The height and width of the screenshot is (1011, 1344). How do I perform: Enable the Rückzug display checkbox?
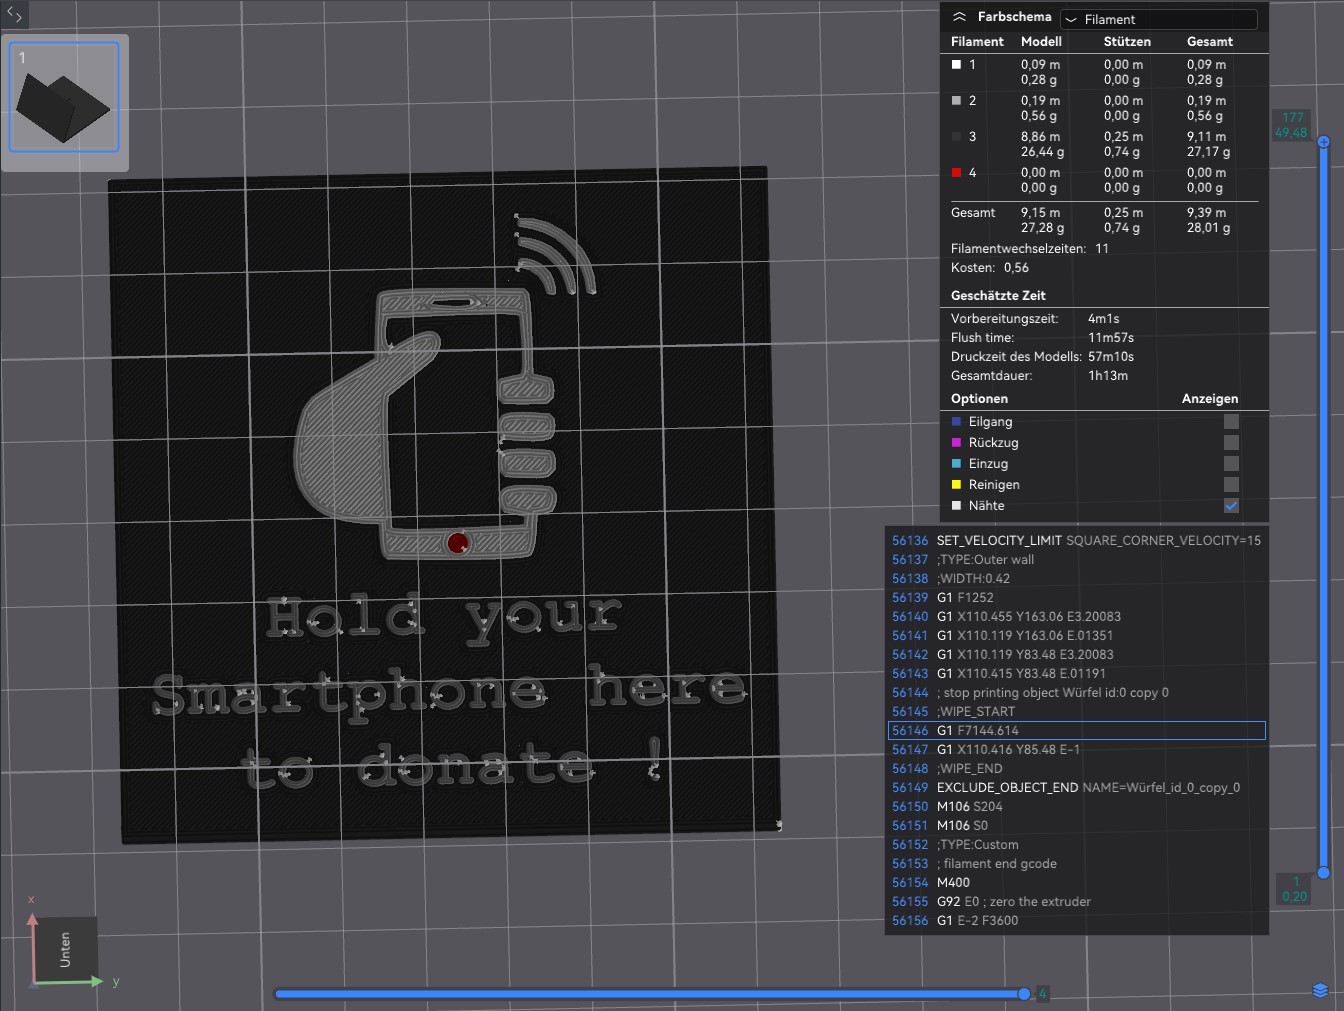point(1231,443)
